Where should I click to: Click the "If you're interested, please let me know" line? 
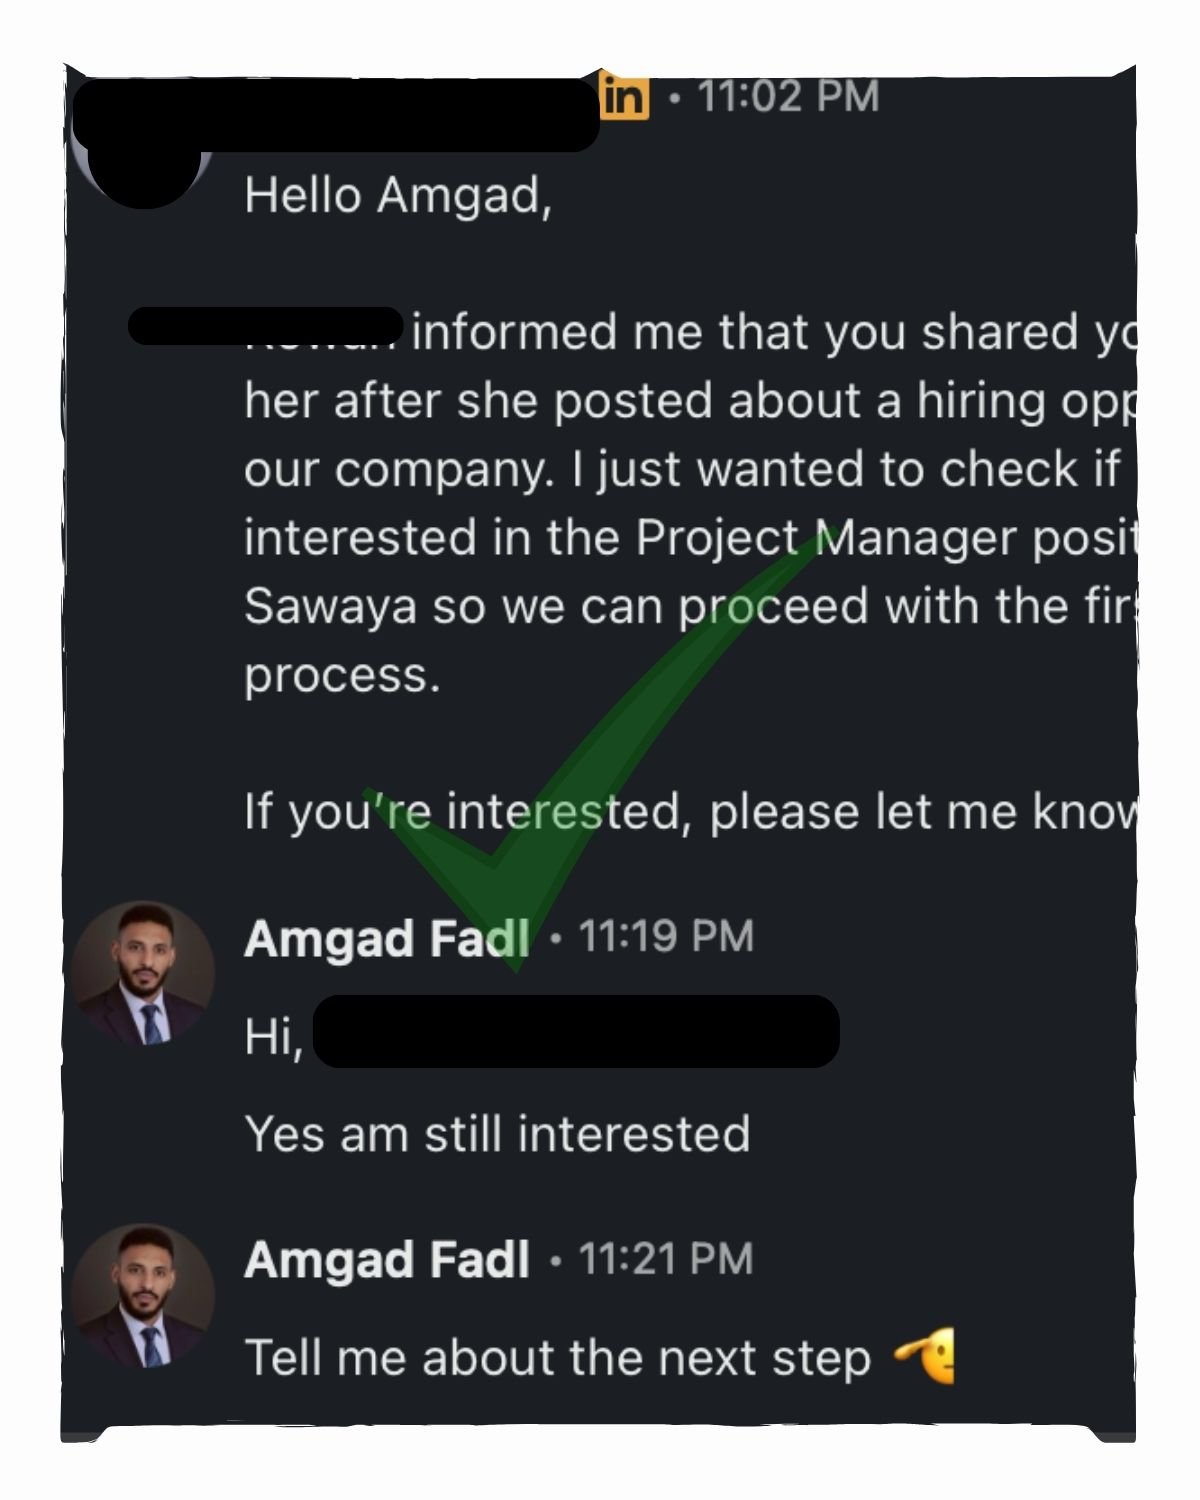pyautogui.click(x=690, y=811)
